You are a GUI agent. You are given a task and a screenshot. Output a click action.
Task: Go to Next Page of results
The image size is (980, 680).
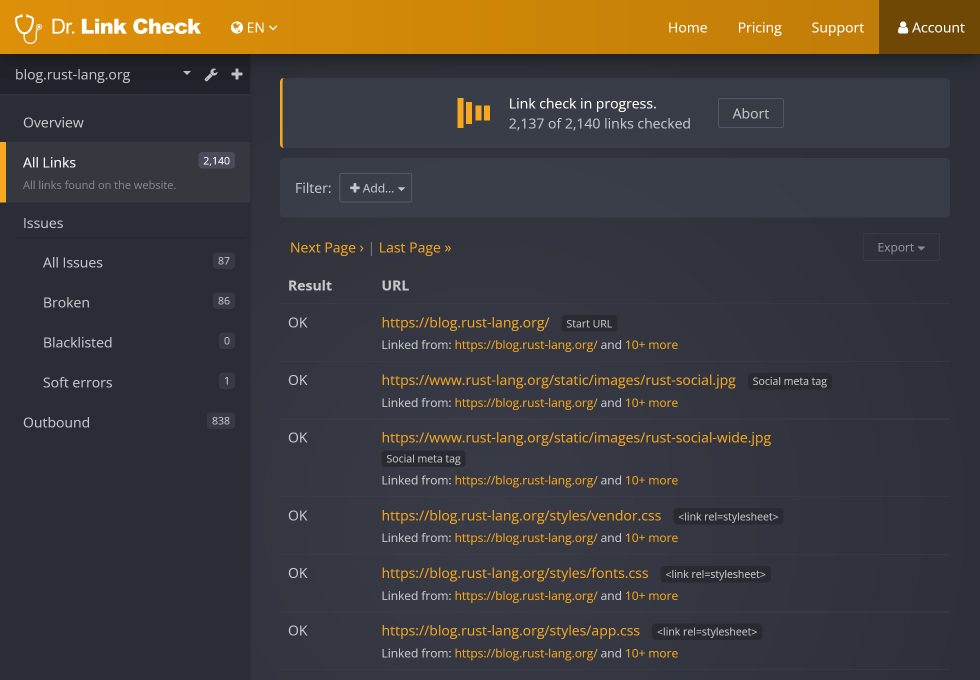327,248
